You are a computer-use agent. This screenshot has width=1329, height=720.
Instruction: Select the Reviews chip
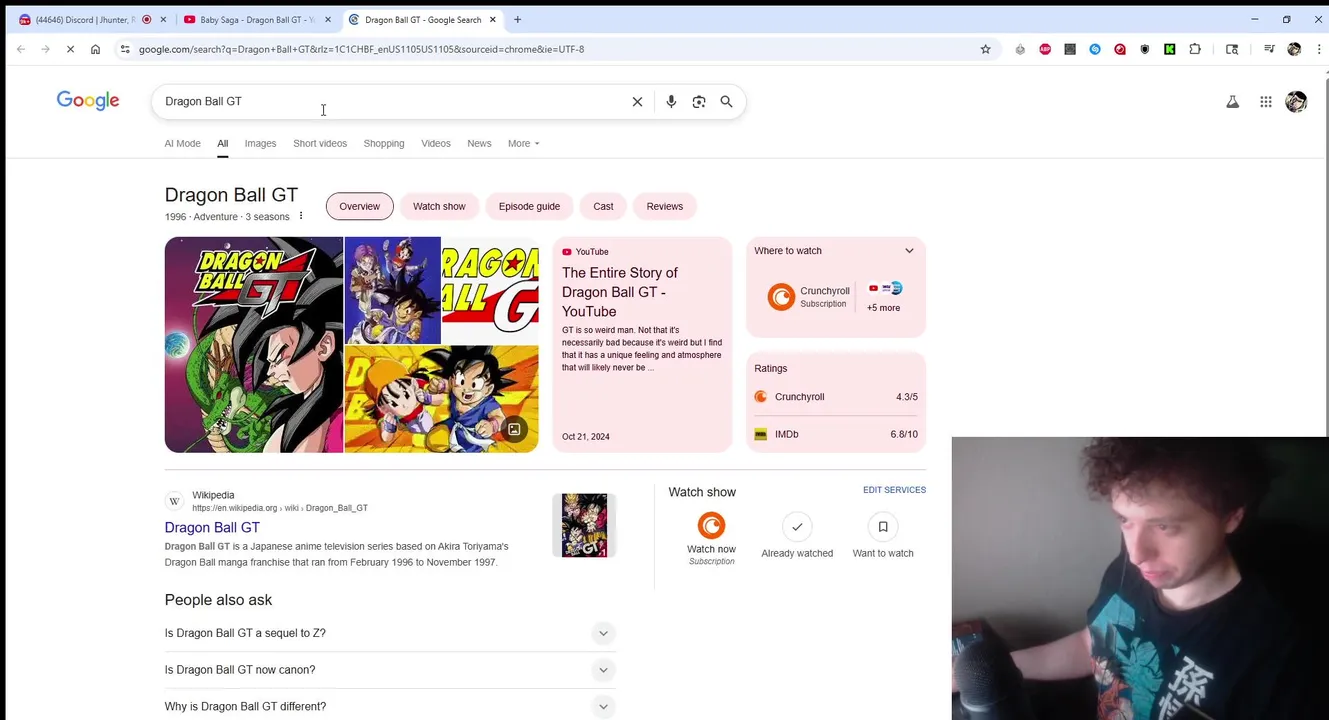664,206
